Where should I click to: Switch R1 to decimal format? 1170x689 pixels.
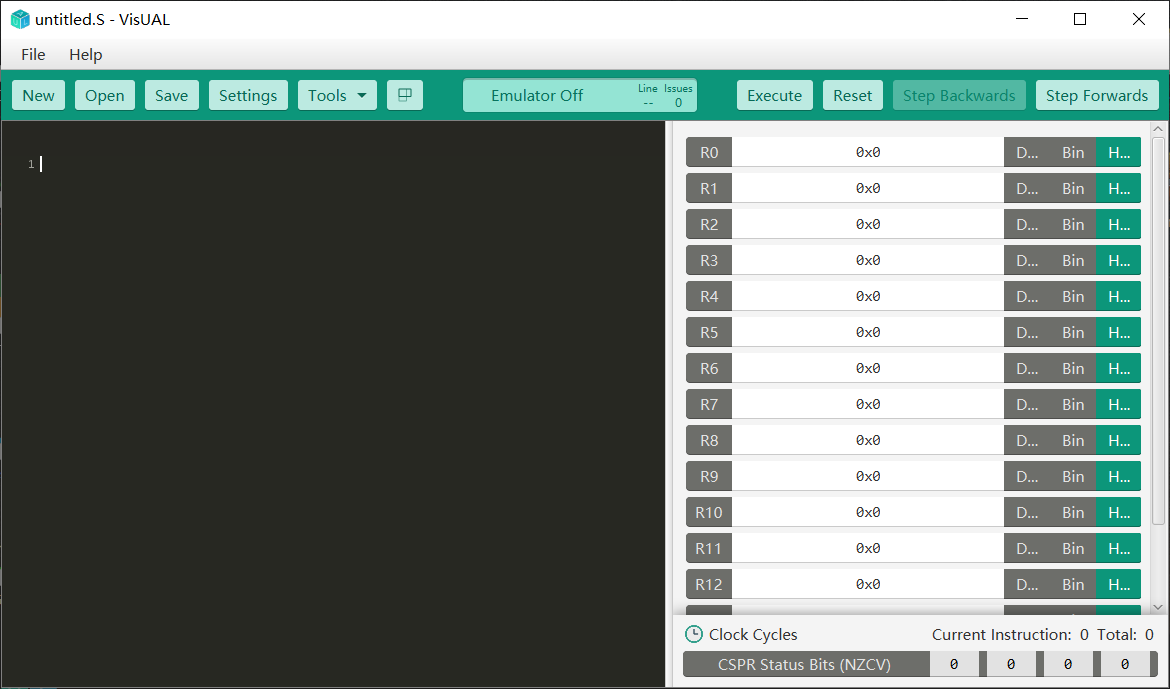click(x=1027, y=188)
